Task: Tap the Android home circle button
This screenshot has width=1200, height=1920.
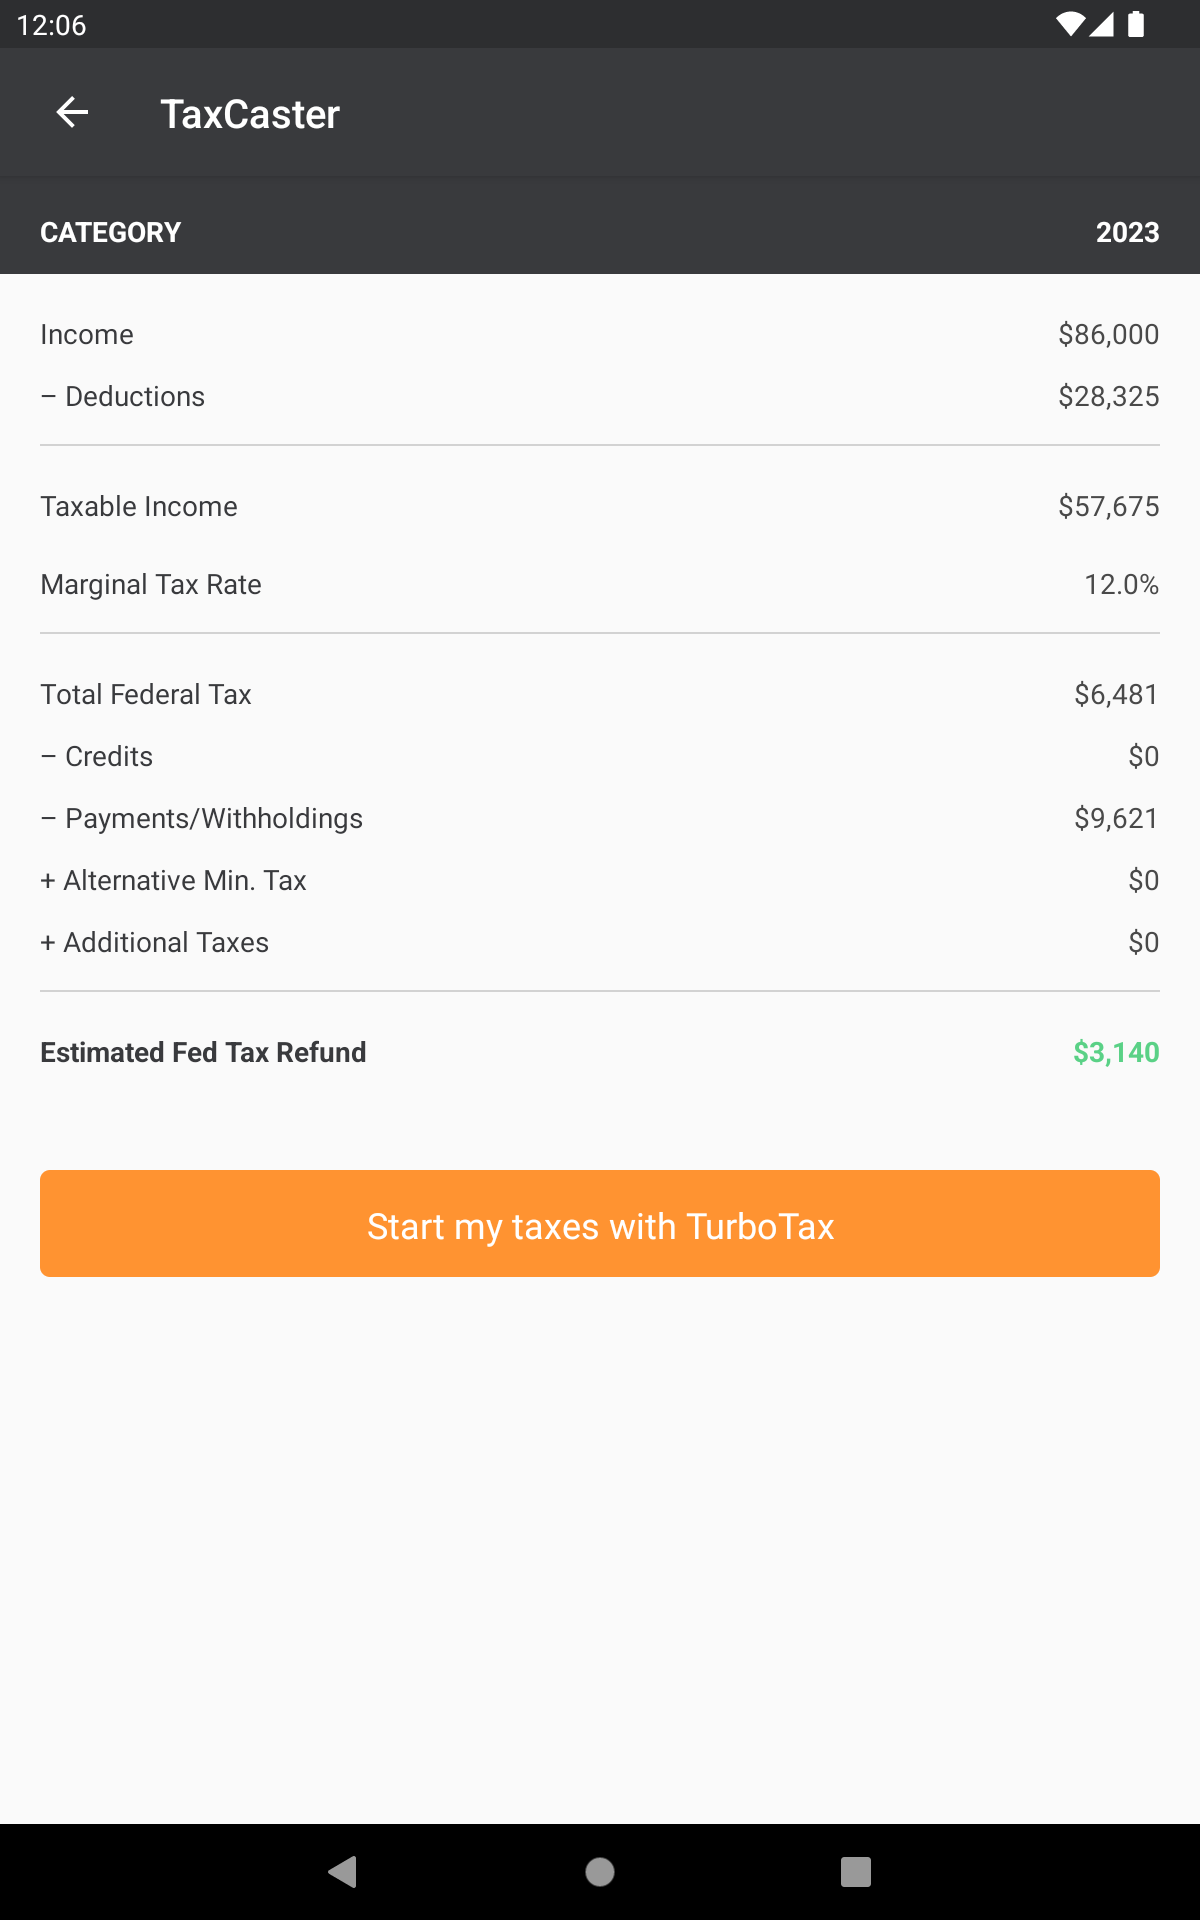Action: [x=600, y=1871]
